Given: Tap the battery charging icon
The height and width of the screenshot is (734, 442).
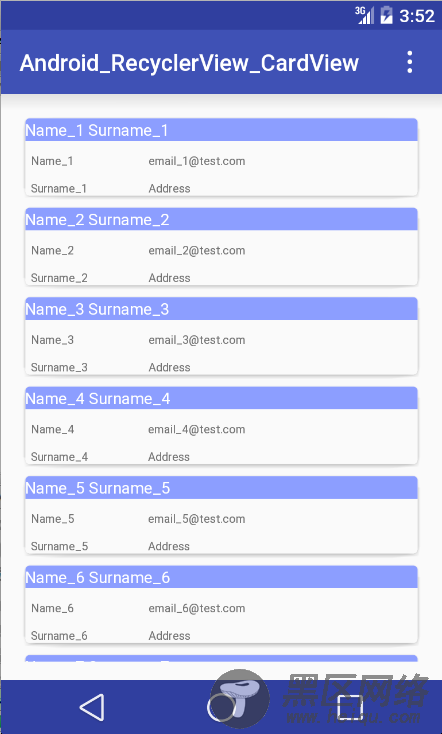Looking at the screenshot, I should (x=386, y=15).
